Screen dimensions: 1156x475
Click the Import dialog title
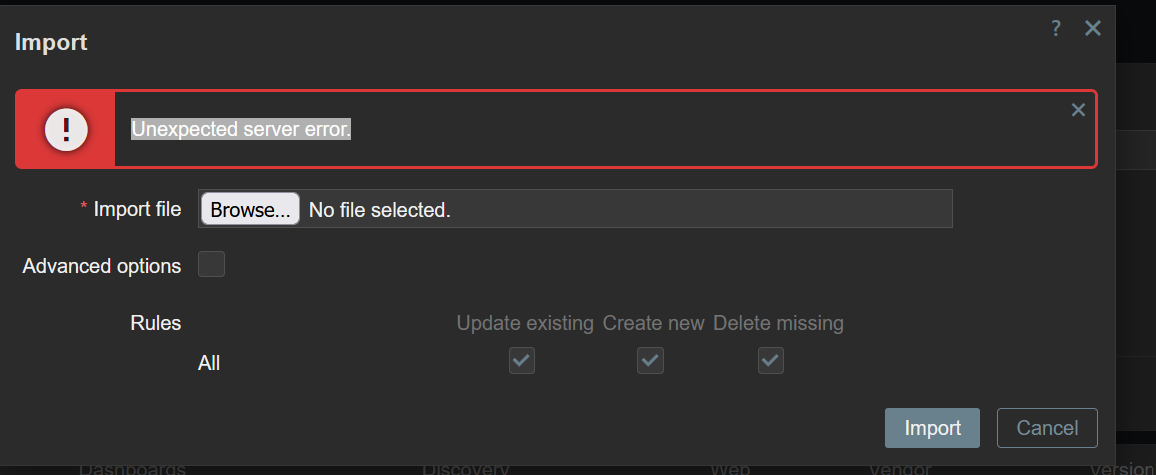[x=51, y=42]
